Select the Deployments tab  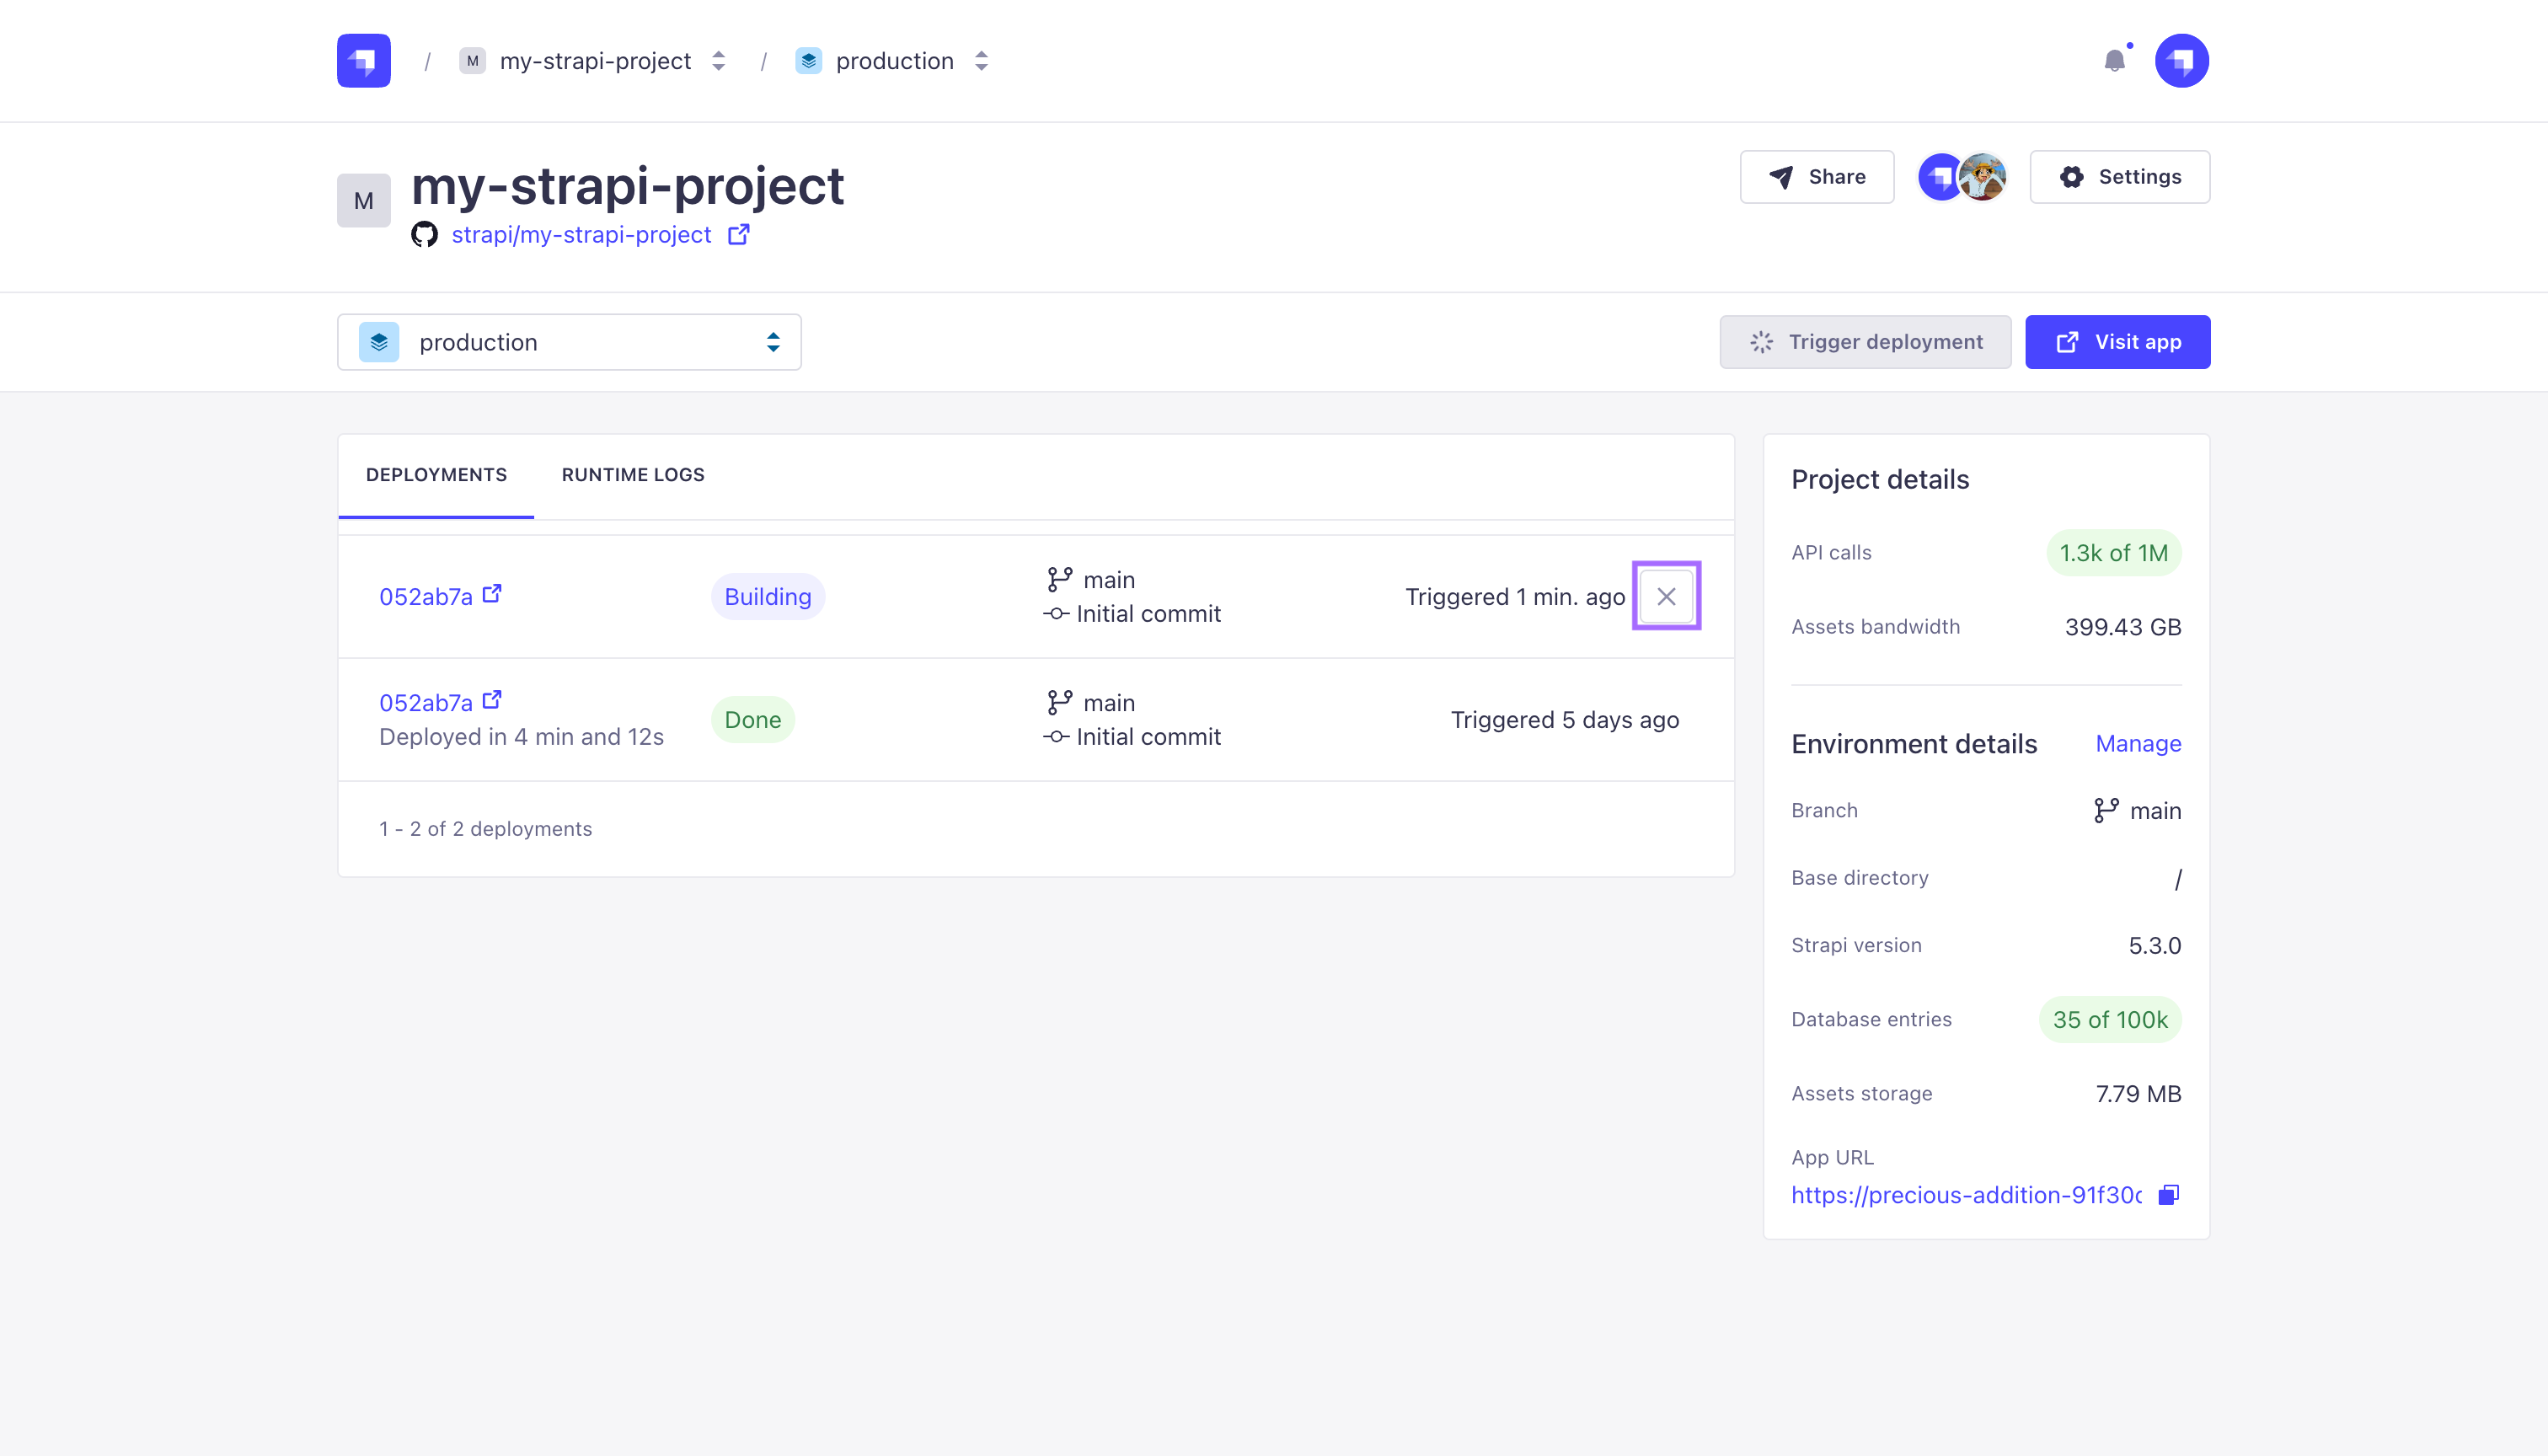[436, 475]
